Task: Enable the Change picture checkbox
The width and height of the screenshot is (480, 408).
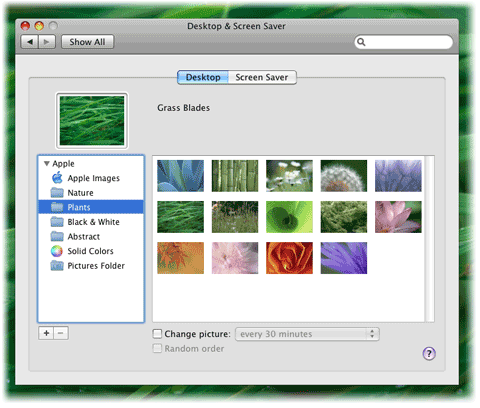Action: (157, 334)
